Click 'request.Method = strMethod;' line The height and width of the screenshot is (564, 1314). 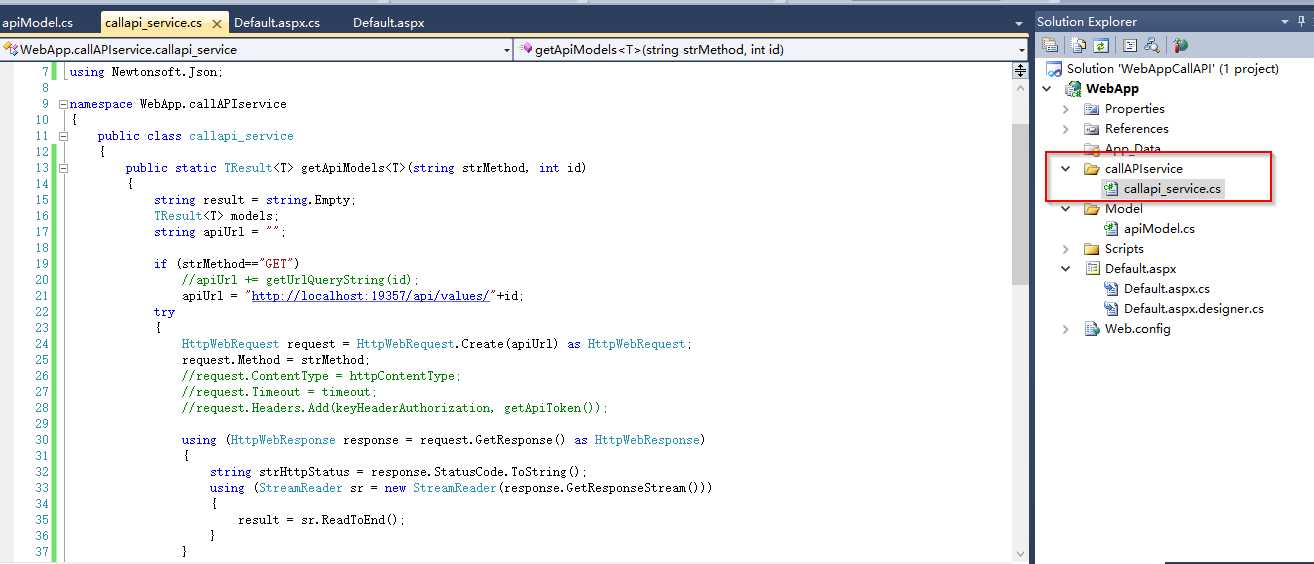pos(275,360)
